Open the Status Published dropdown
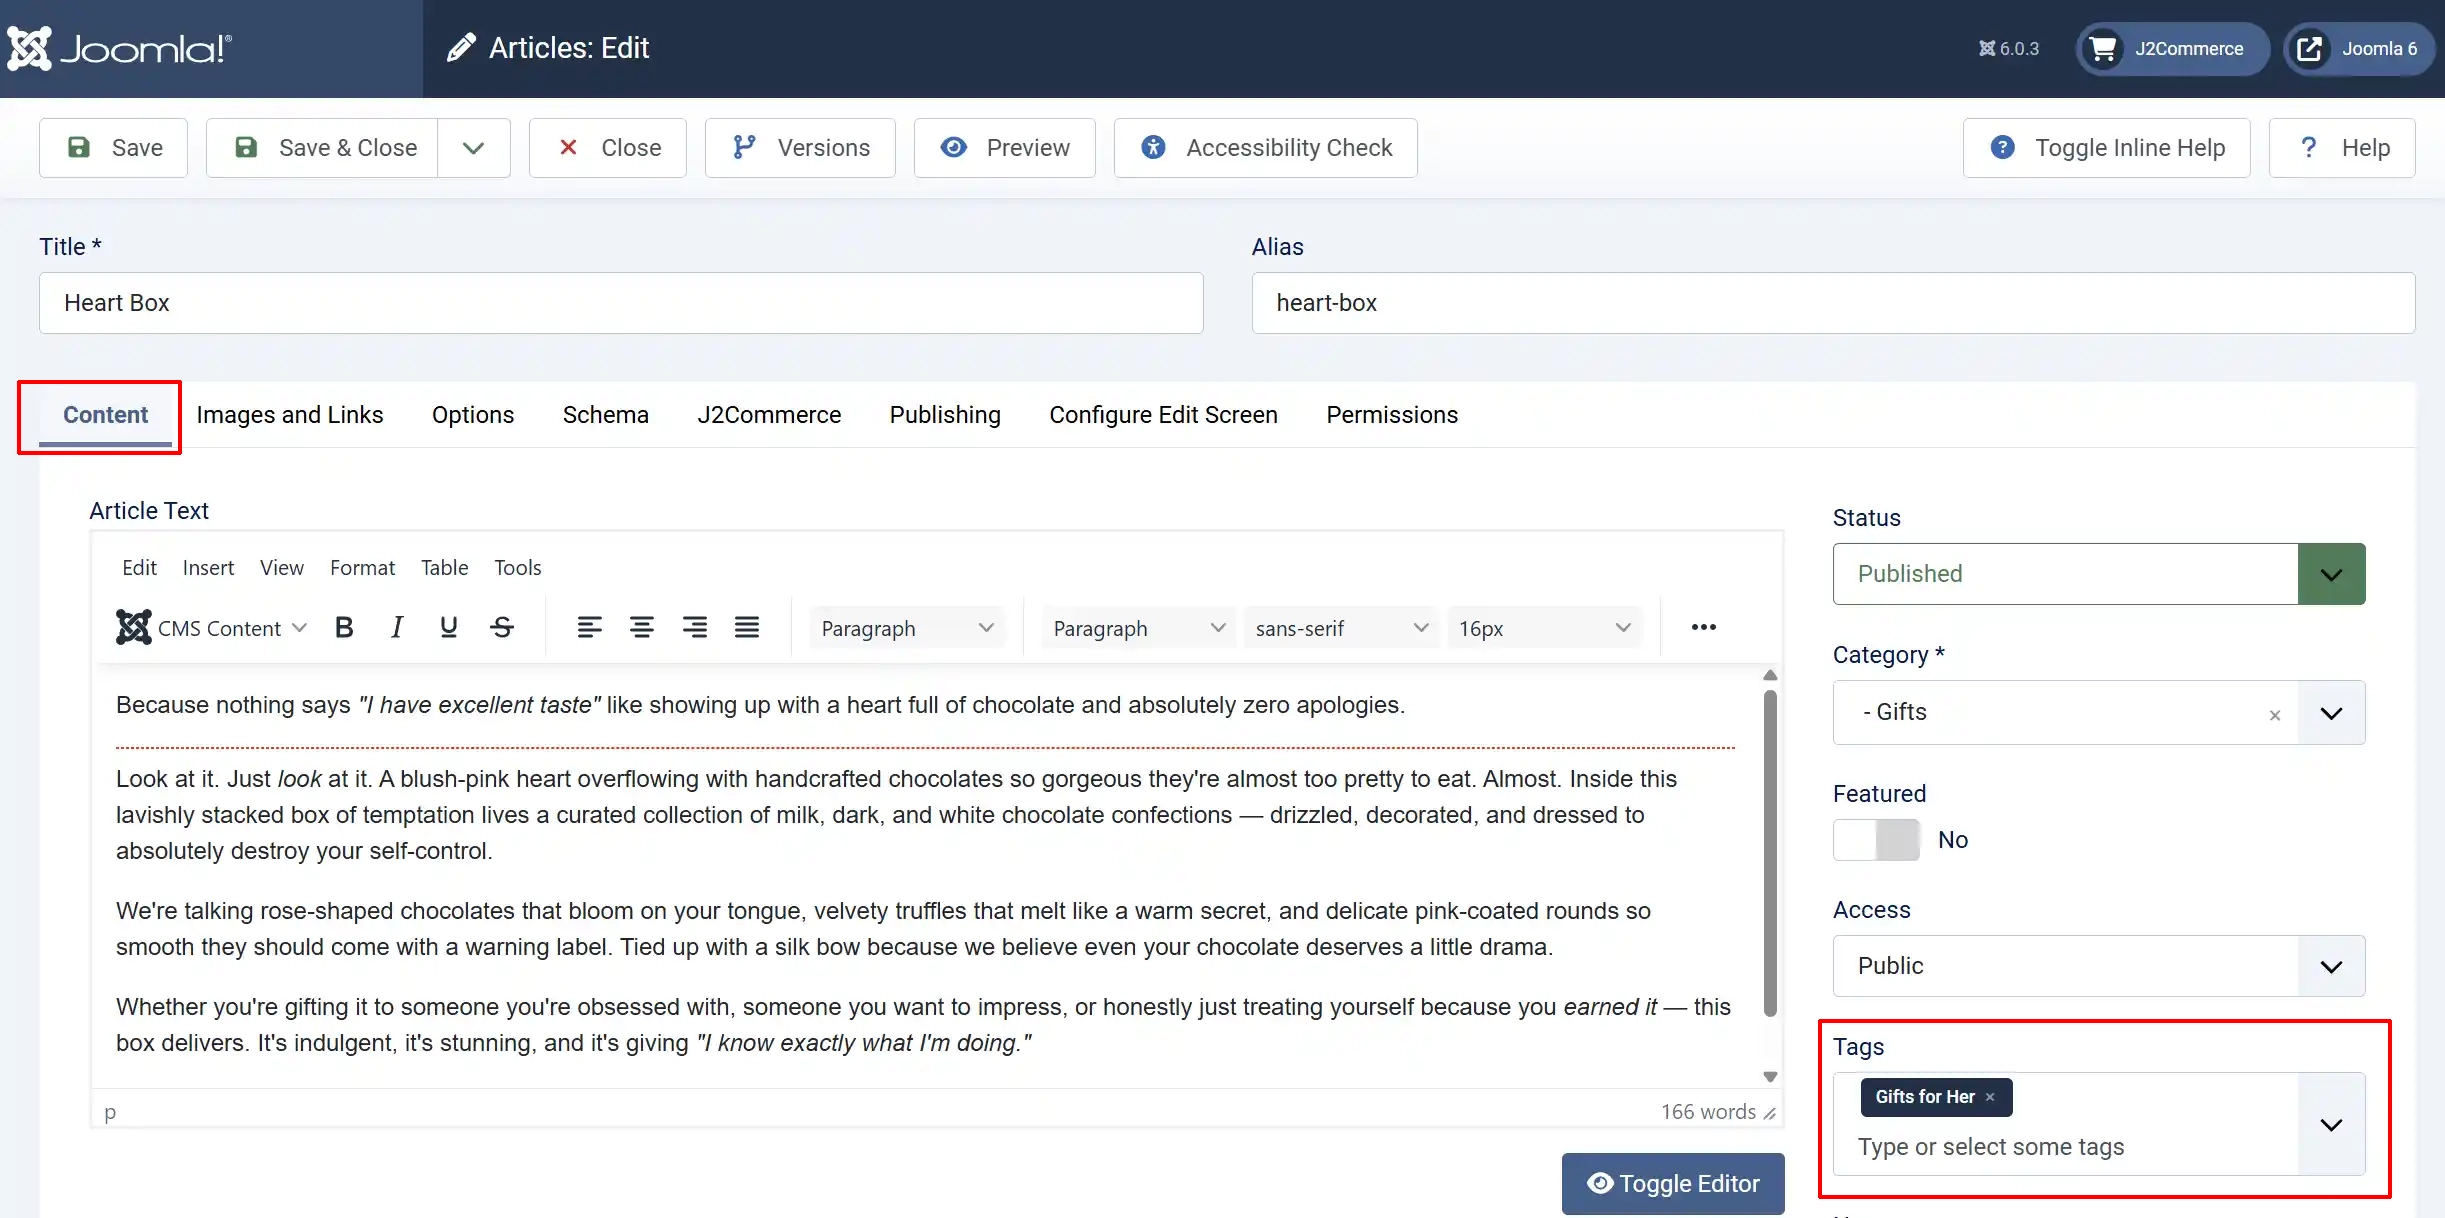The height and width of the screenshot is (1218, 2445). click(2099, 574)
